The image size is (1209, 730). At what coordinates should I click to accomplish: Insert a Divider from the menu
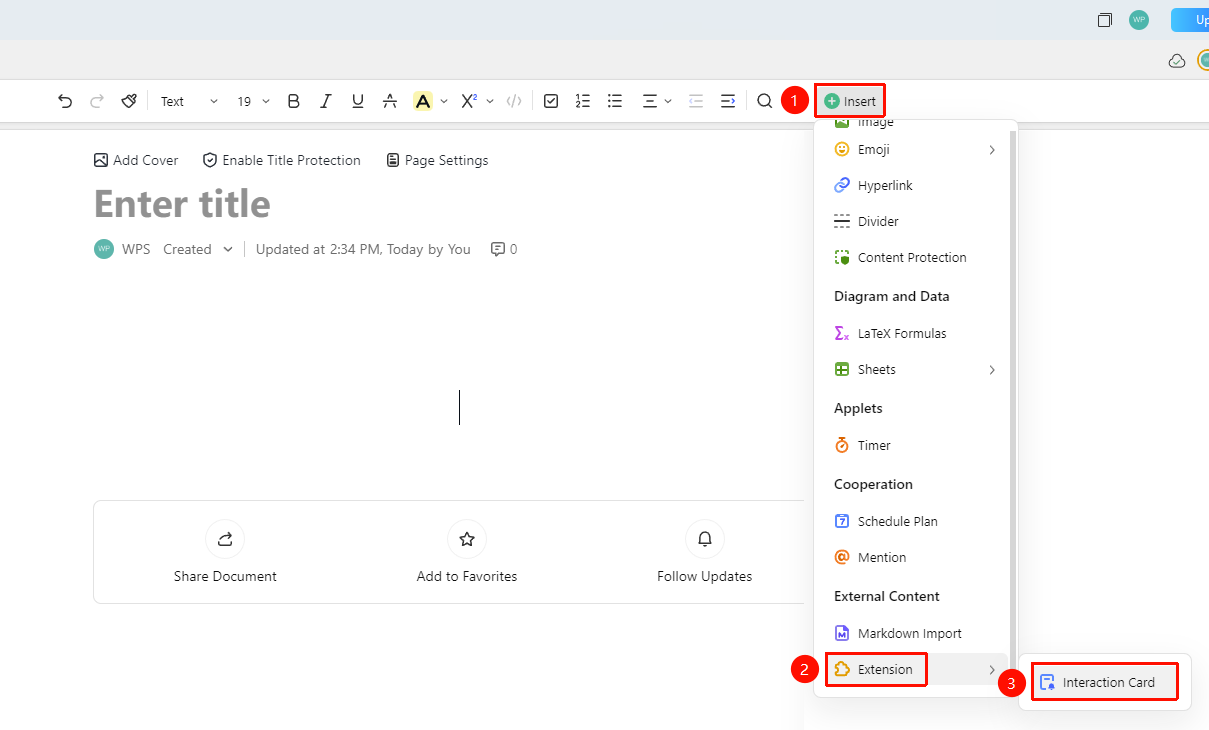coord(914,222)
